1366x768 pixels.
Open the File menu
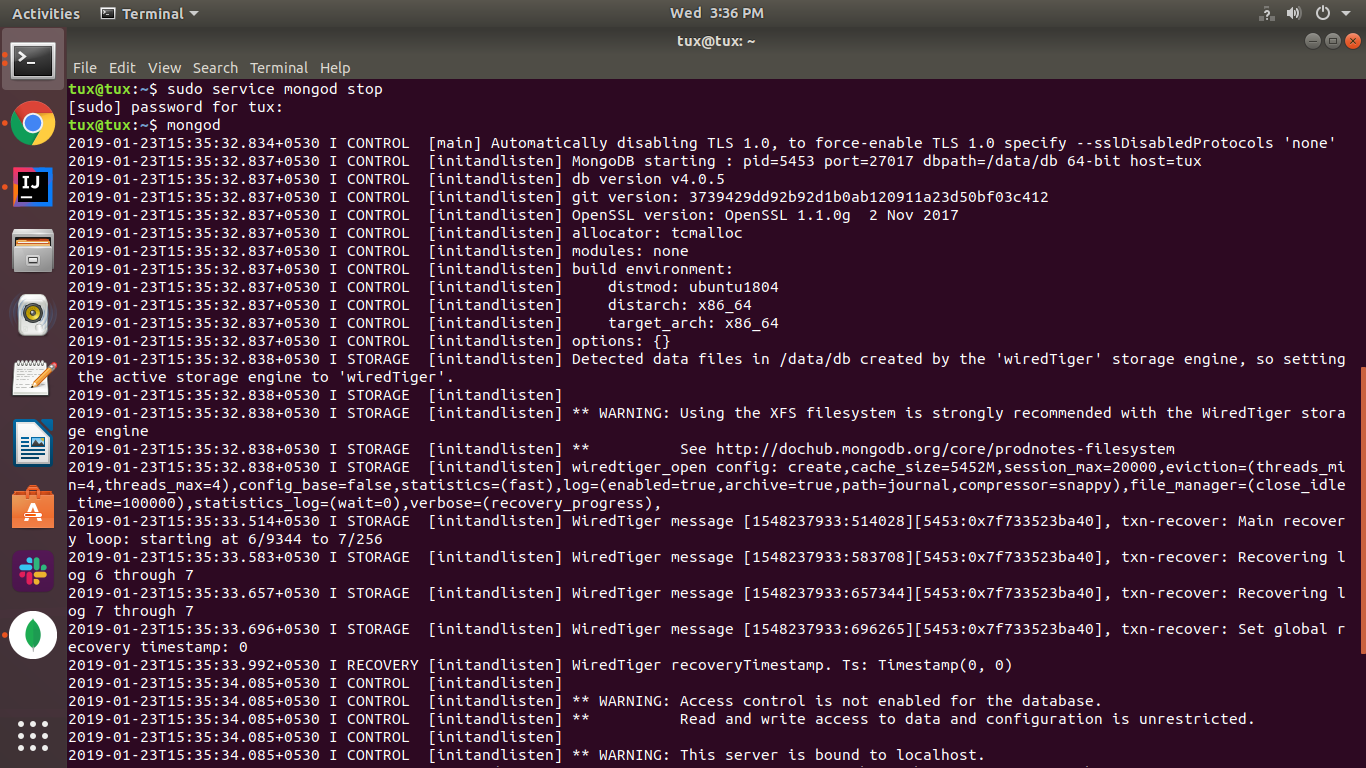point(85,68)
